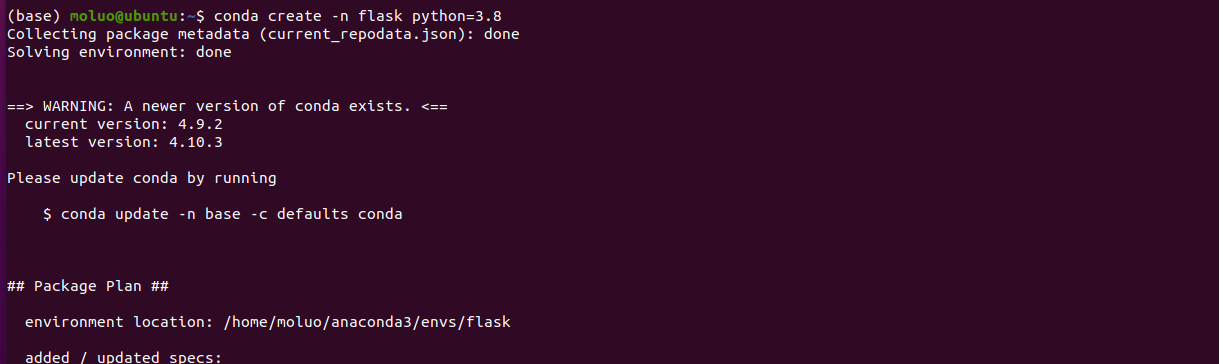Image resolution: width=1219 pixels, height=364 pixels.
Task: Click the 'added / updated specs:' line
Action: (x=123, y=357)
